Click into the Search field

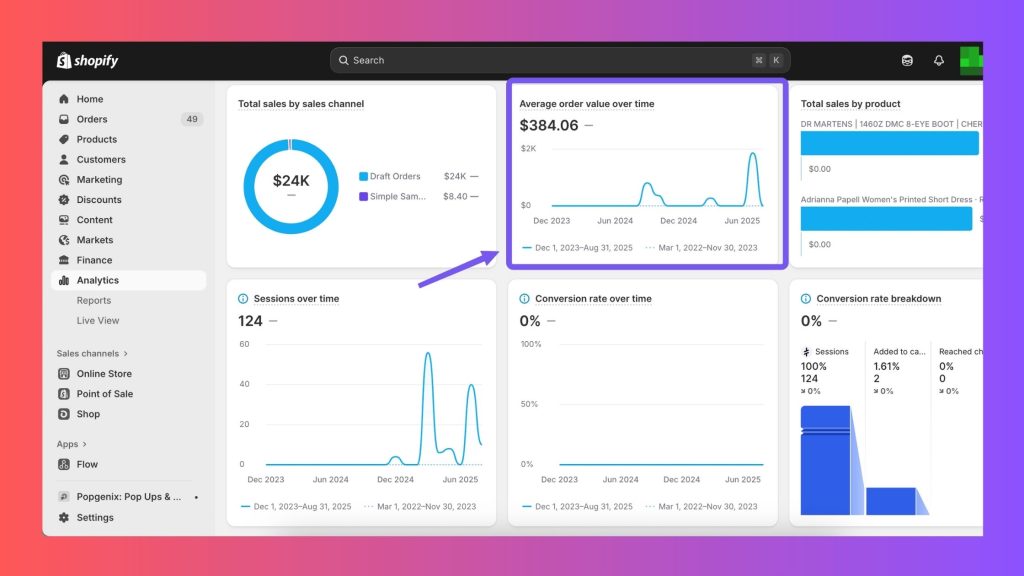(x=560, y=60)
